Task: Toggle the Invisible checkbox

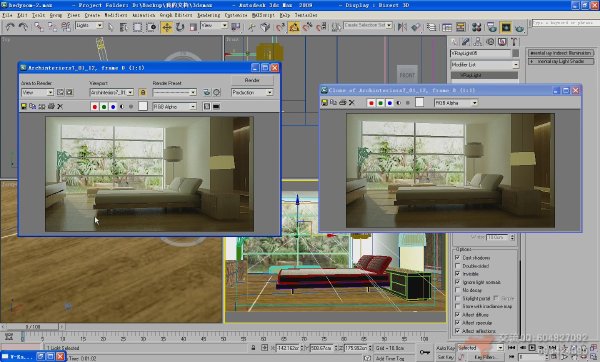Action: coord(457,274)
